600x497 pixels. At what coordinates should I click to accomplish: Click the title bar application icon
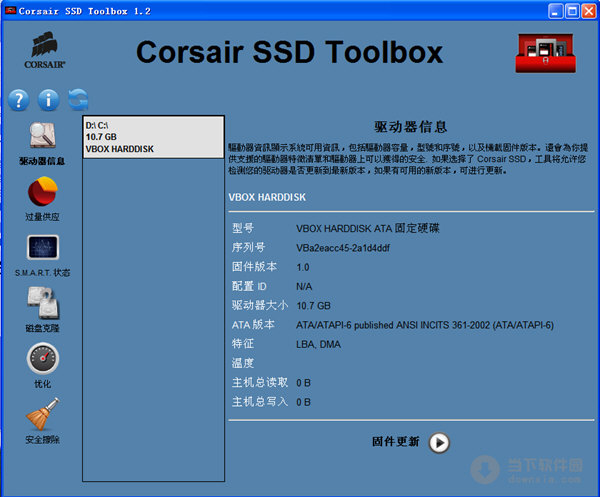click(x=12, y=10)
